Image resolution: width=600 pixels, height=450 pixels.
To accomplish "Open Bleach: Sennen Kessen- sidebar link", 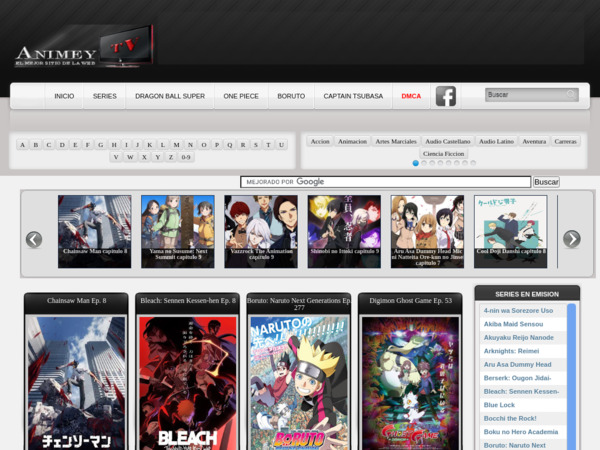I will pyautogui.click(x=521, y=391).
